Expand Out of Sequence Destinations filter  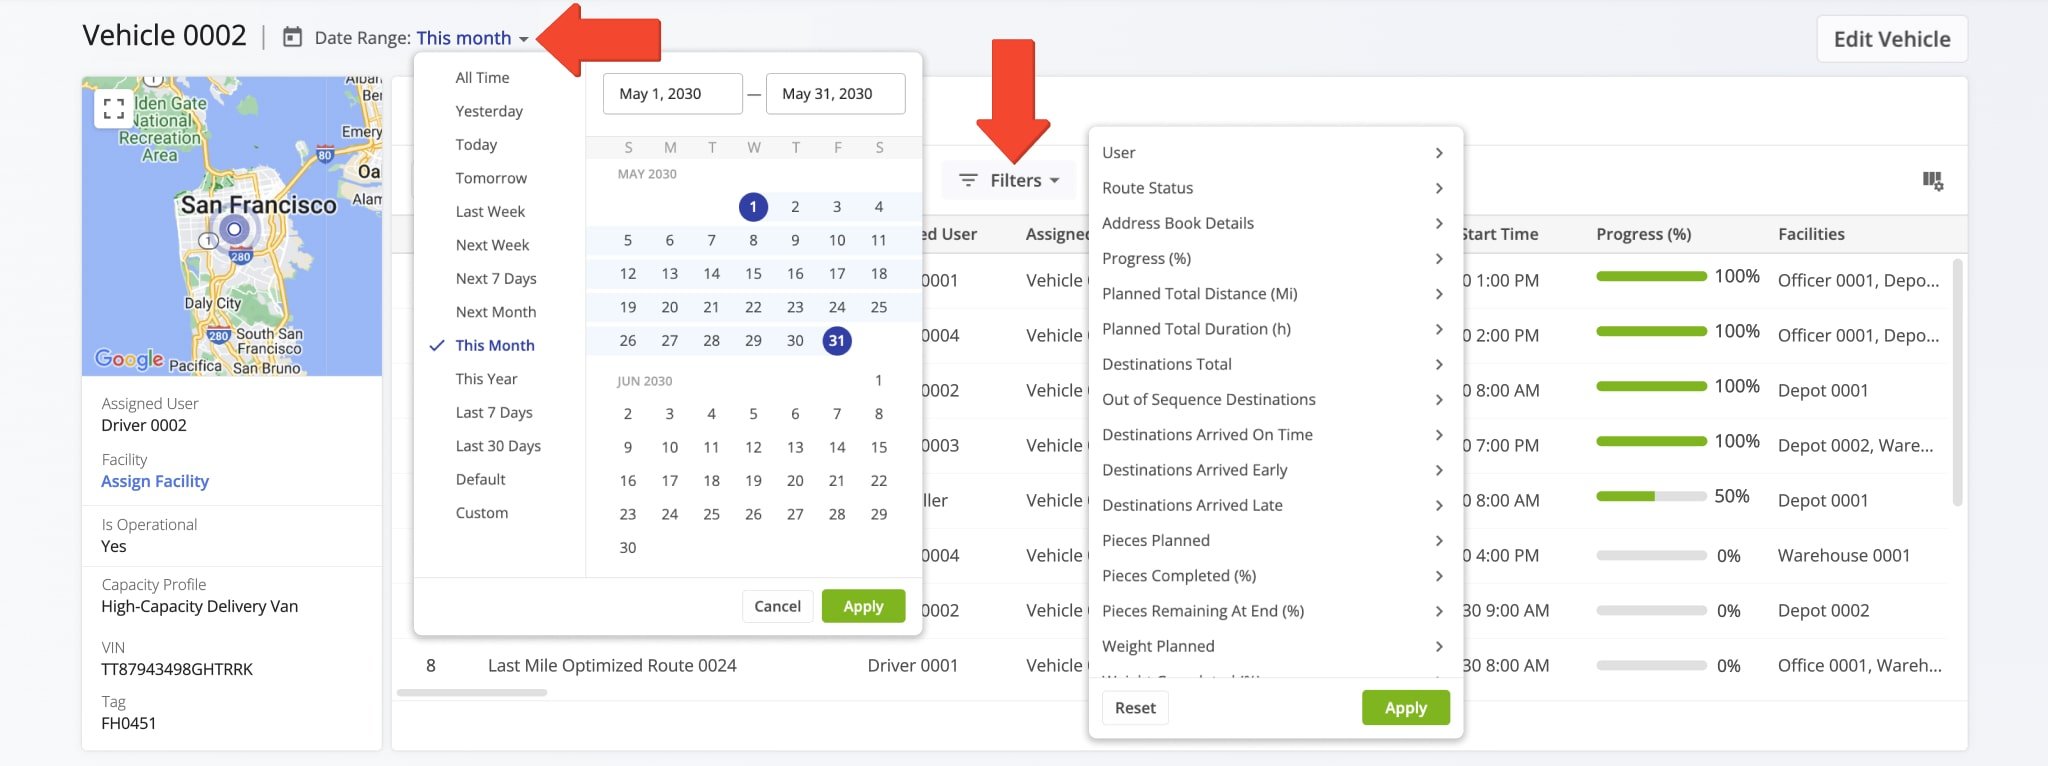[1272, 399]
